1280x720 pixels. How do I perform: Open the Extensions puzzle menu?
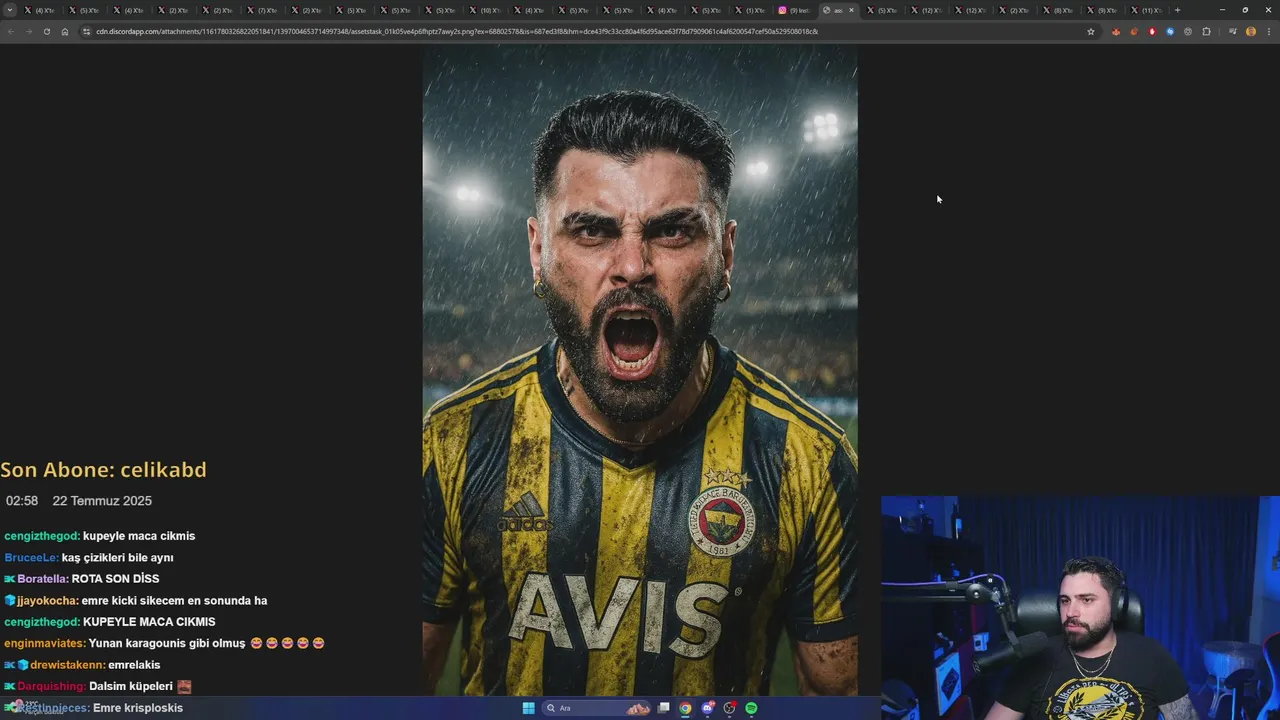pos(1206,31)
